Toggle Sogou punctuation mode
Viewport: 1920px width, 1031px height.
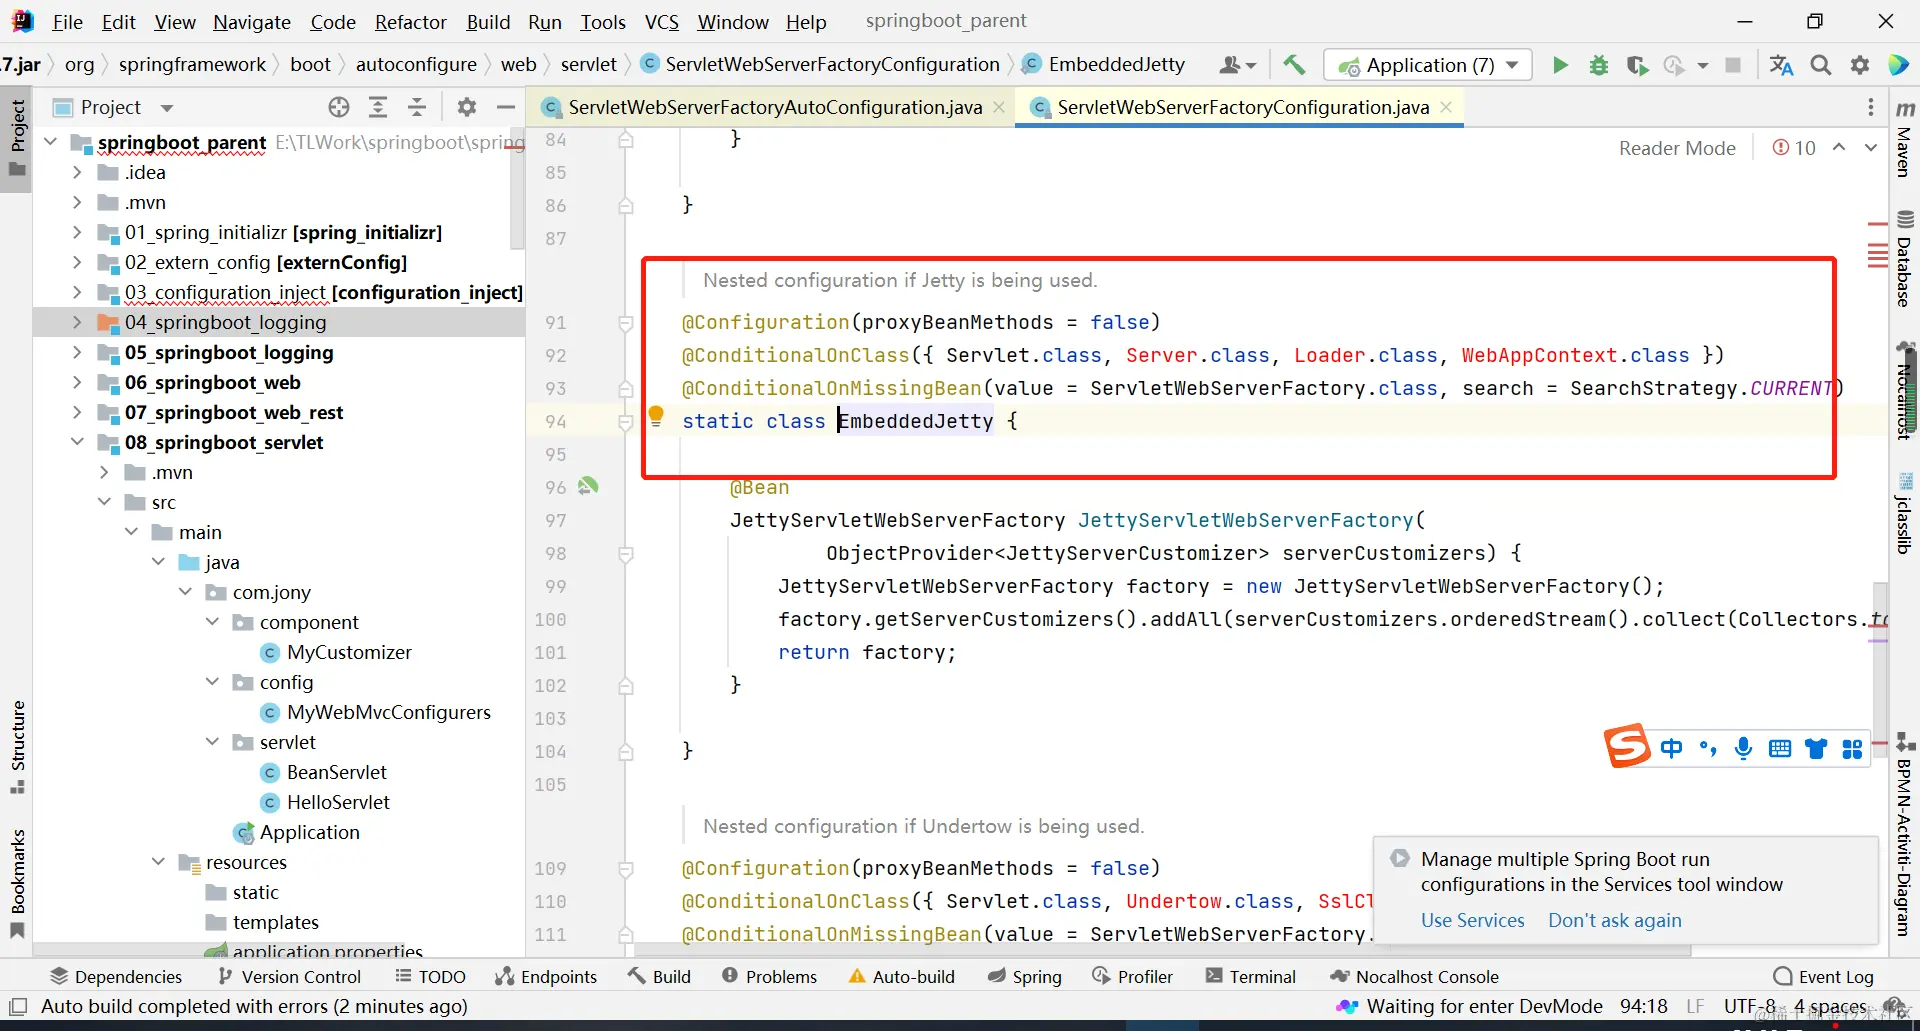tap(1708, 748)
